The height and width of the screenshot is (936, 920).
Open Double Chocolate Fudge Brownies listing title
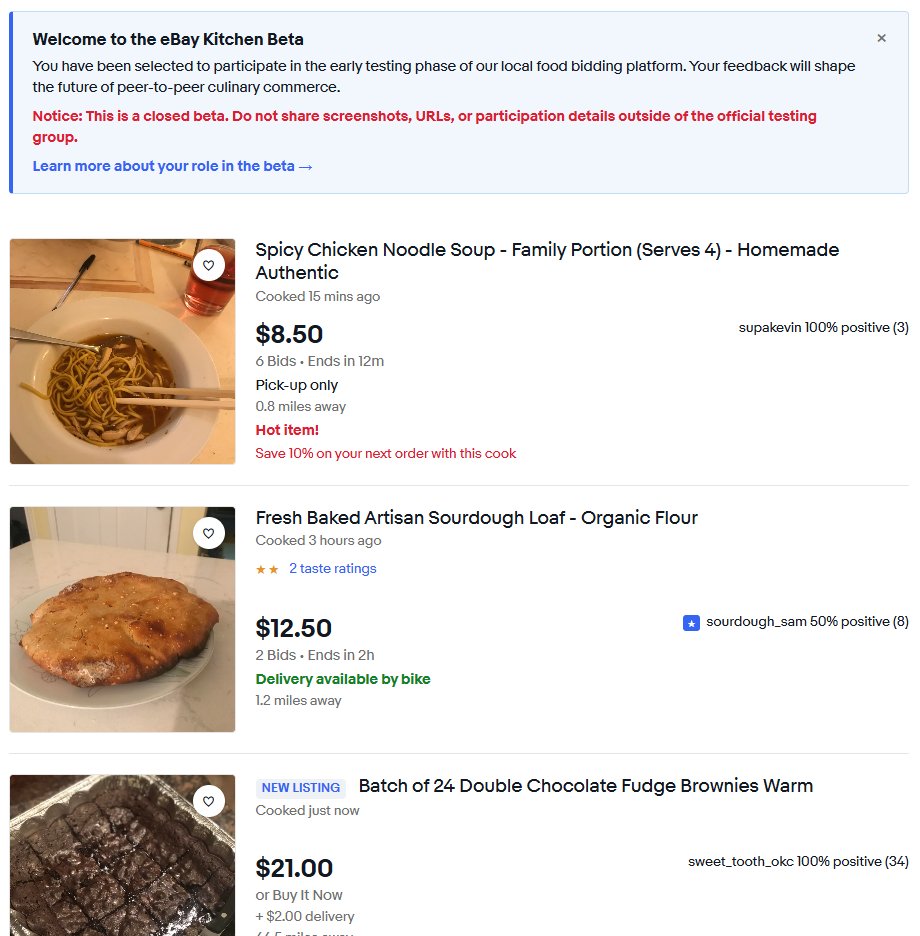click(x=585, y=786)
